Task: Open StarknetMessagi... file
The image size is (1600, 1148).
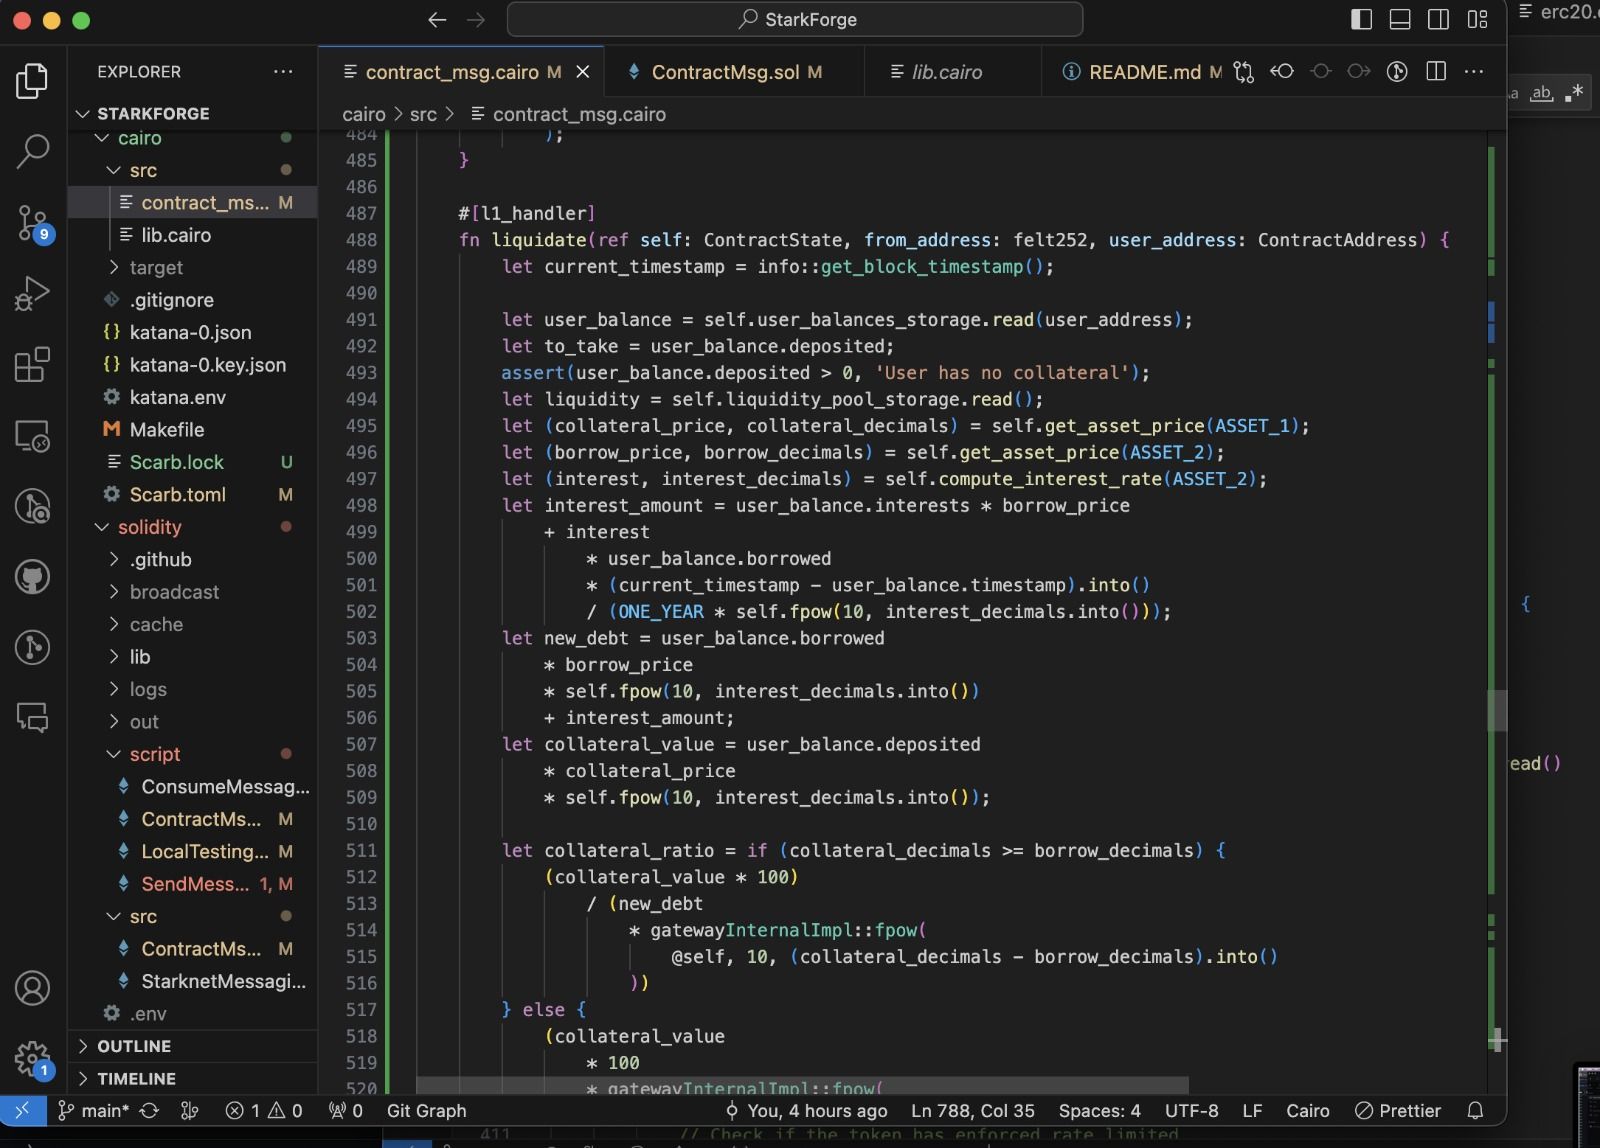Action: (192, 981)
